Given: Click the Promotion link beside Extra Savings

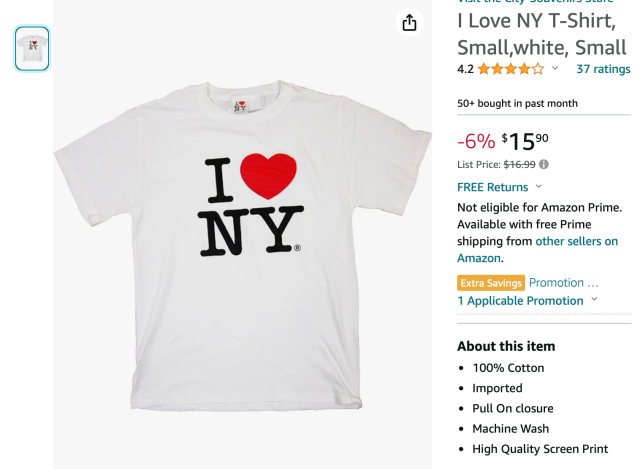Looking at the screenshot, I should point(563,283).
